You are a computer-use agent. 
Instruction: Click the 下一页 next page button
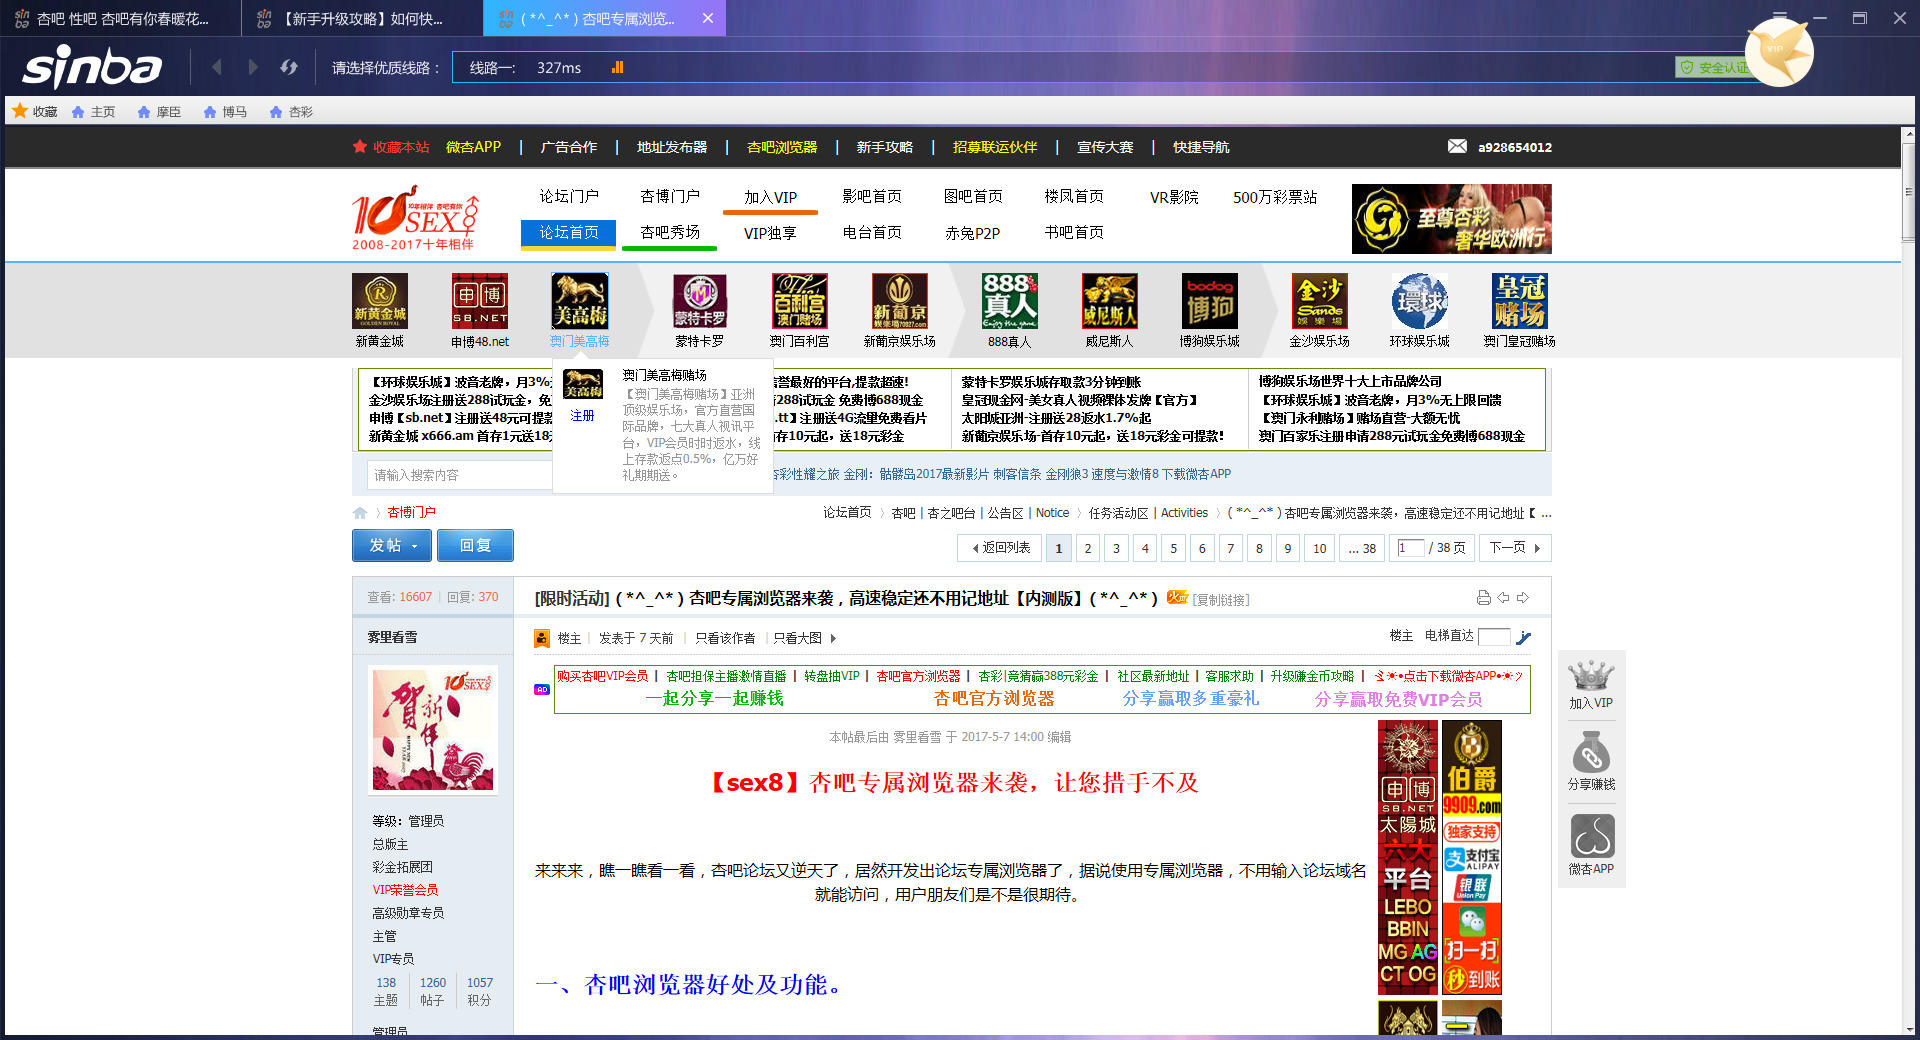[x=1515, y=548]
